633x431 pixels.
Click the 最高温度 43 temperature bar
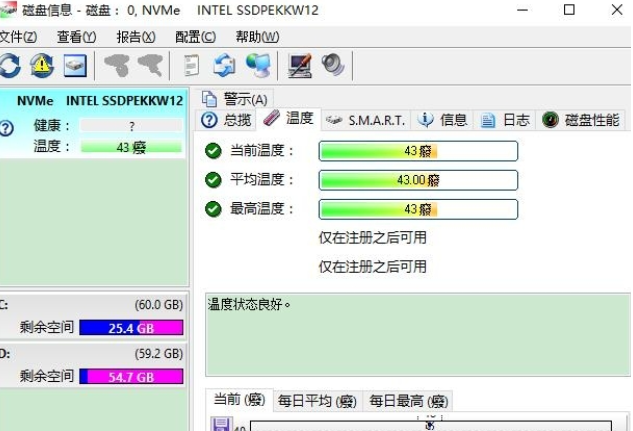[418, 209]
